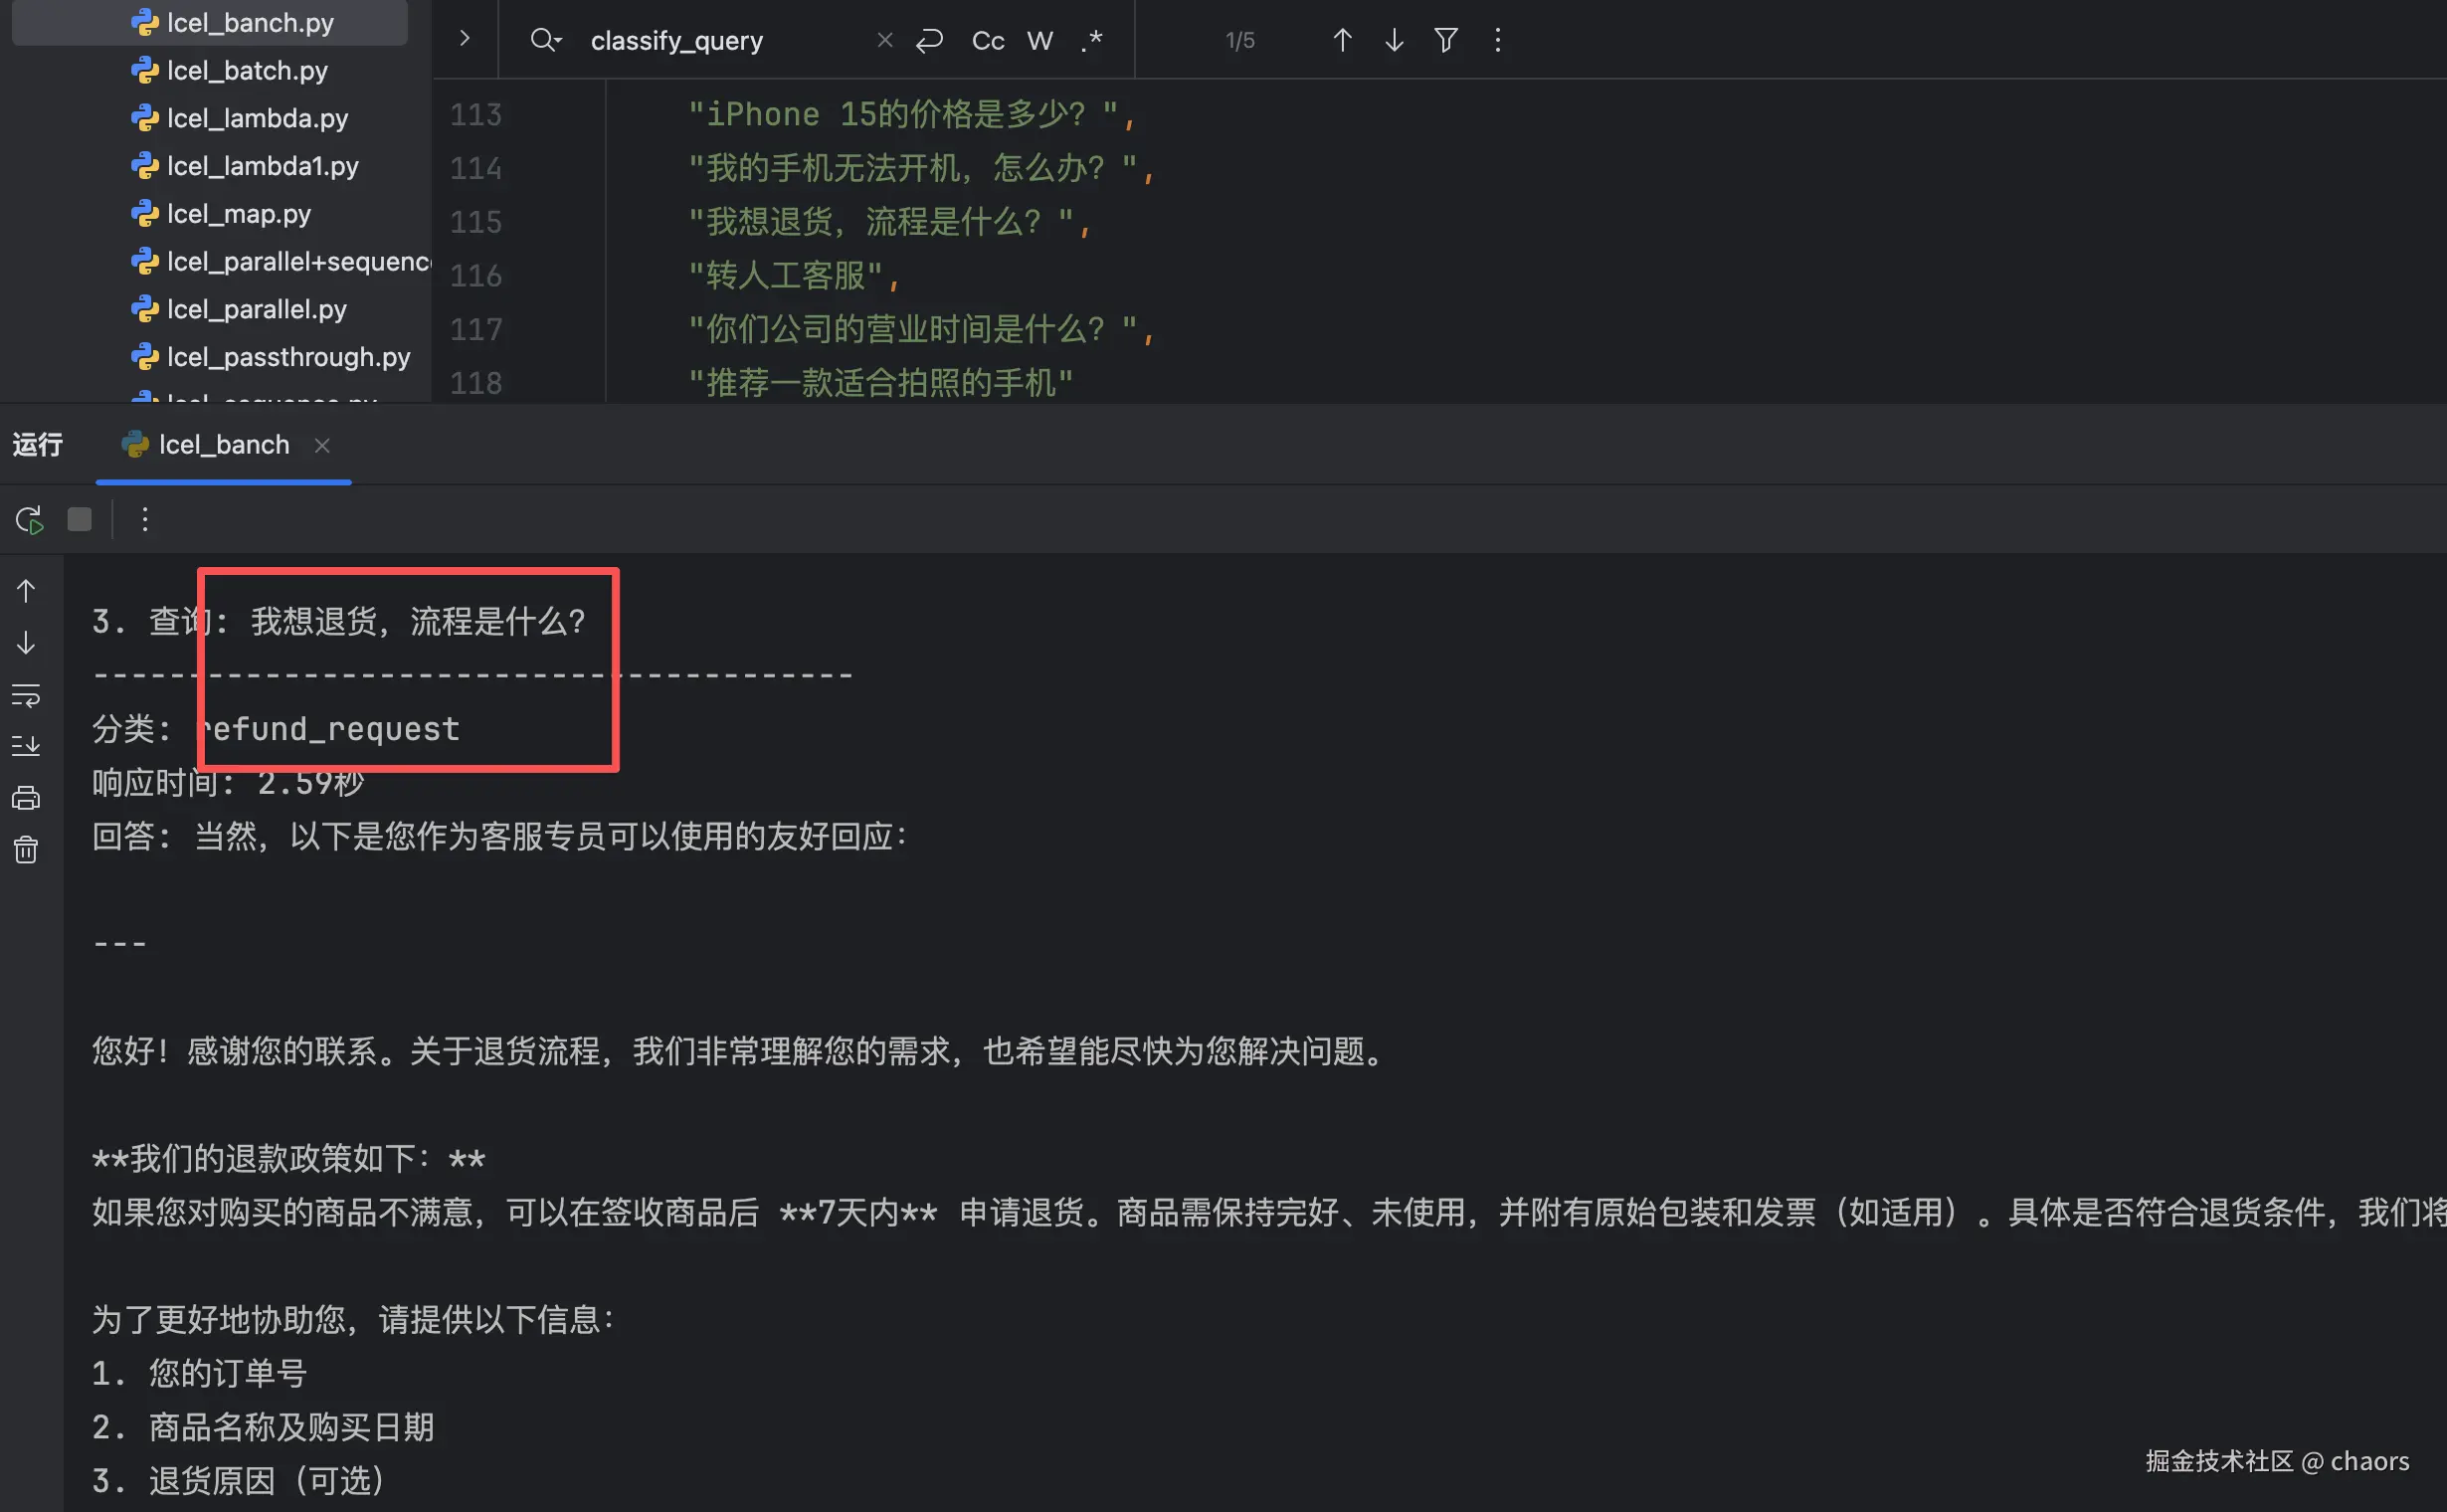Go to next search occurrence
The width and height of the screenshot is (2447, 1512).
click(1394, 41)
